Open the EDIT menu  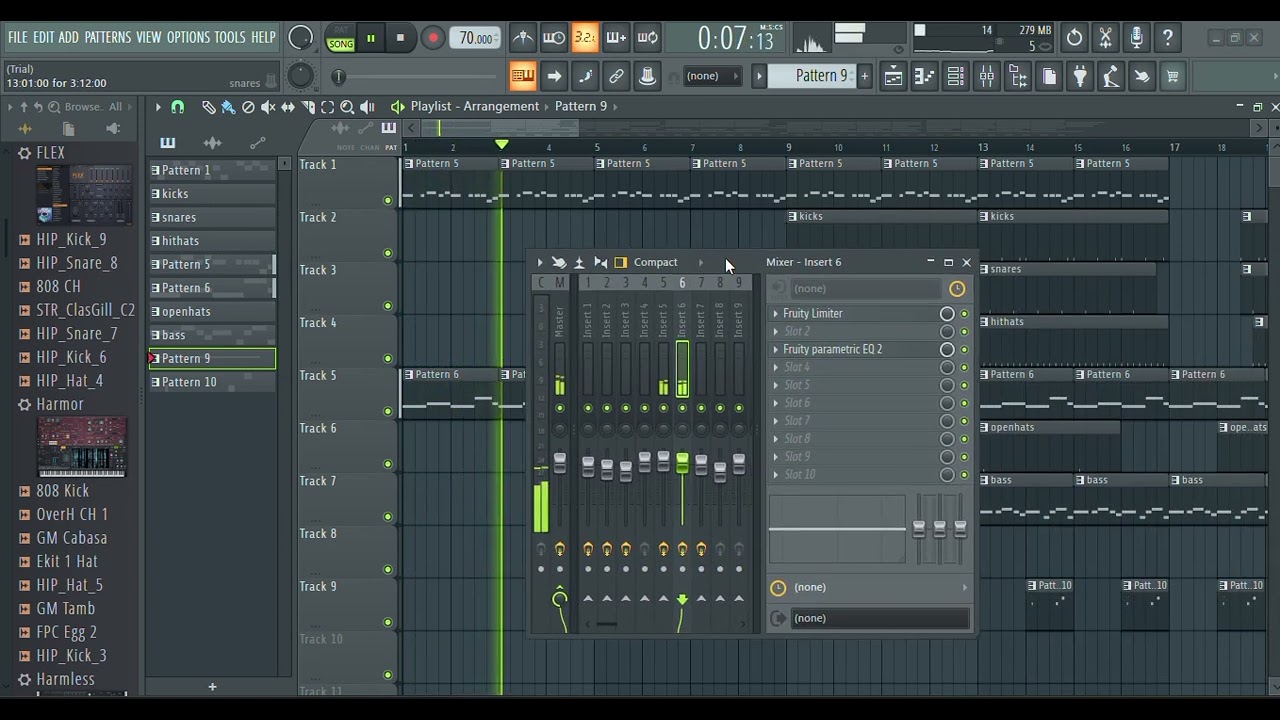coord(43,37)
